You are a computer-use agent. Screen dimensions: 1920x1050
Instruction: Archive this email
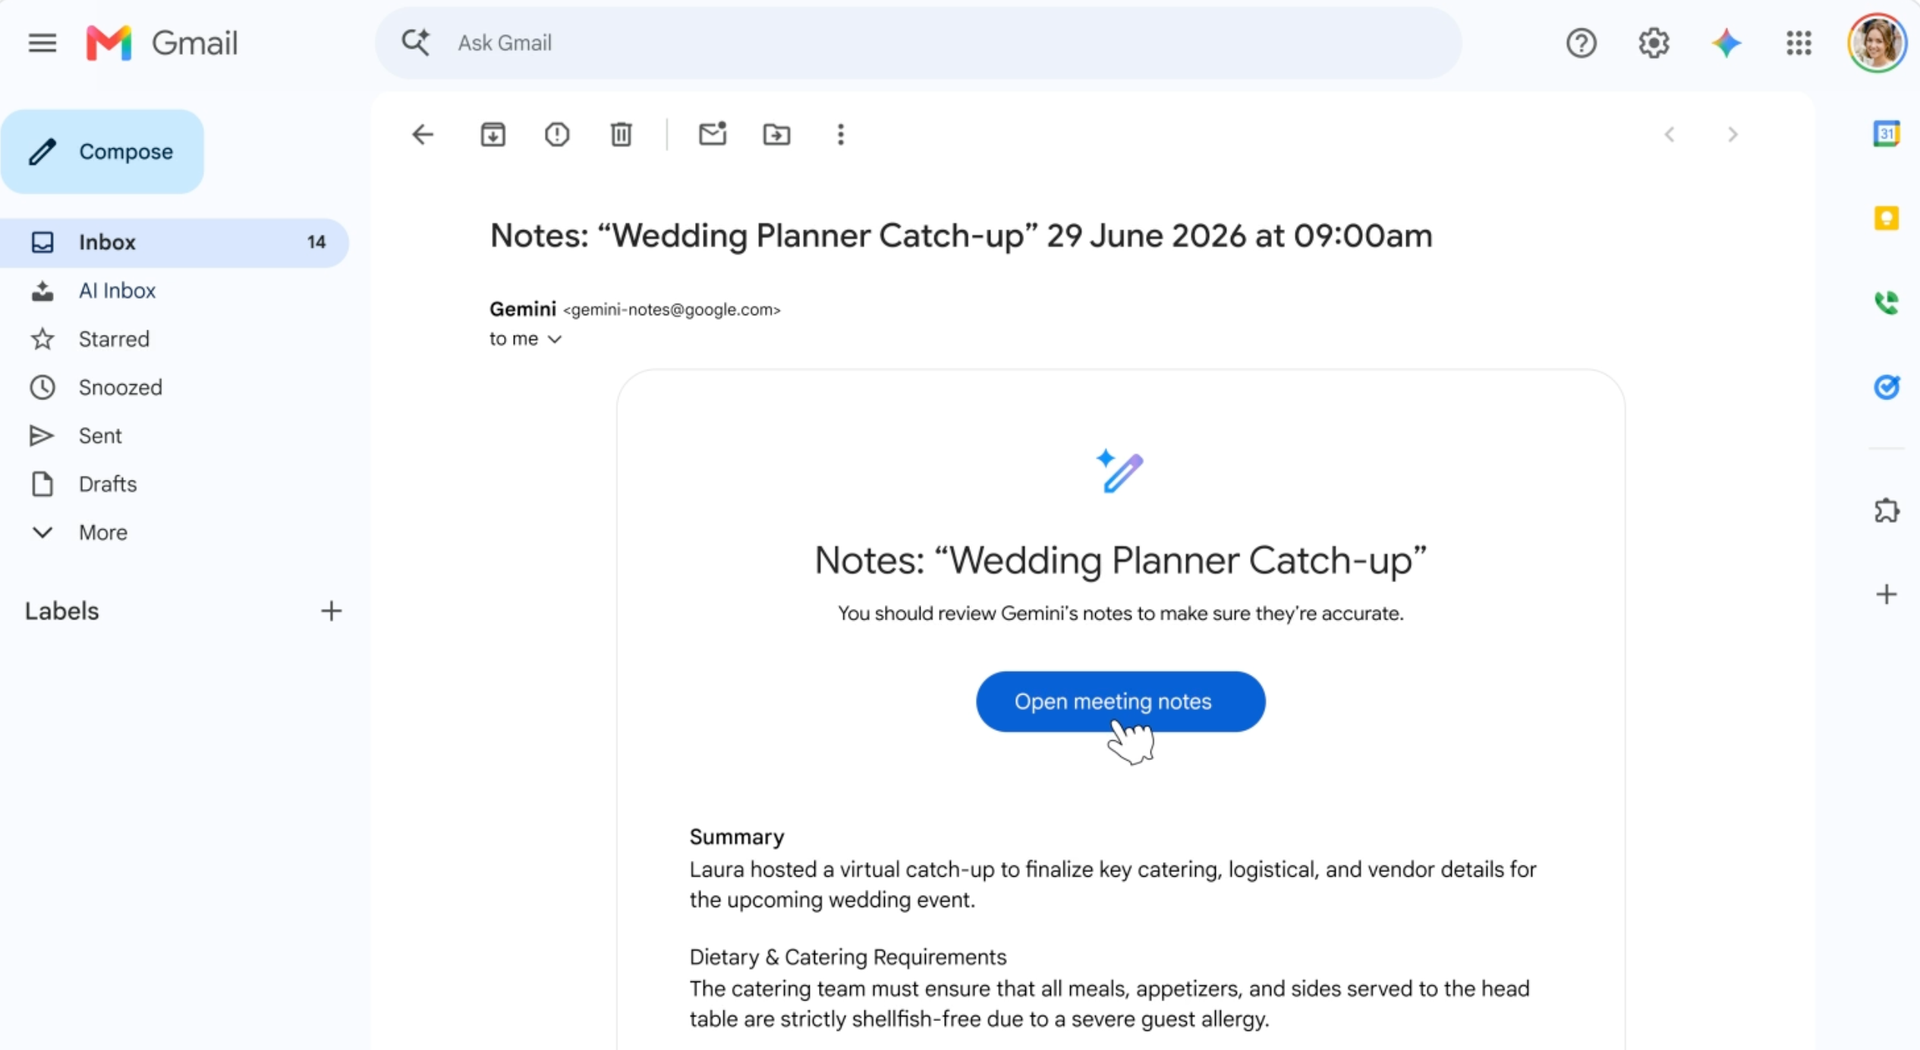(493, 134)
